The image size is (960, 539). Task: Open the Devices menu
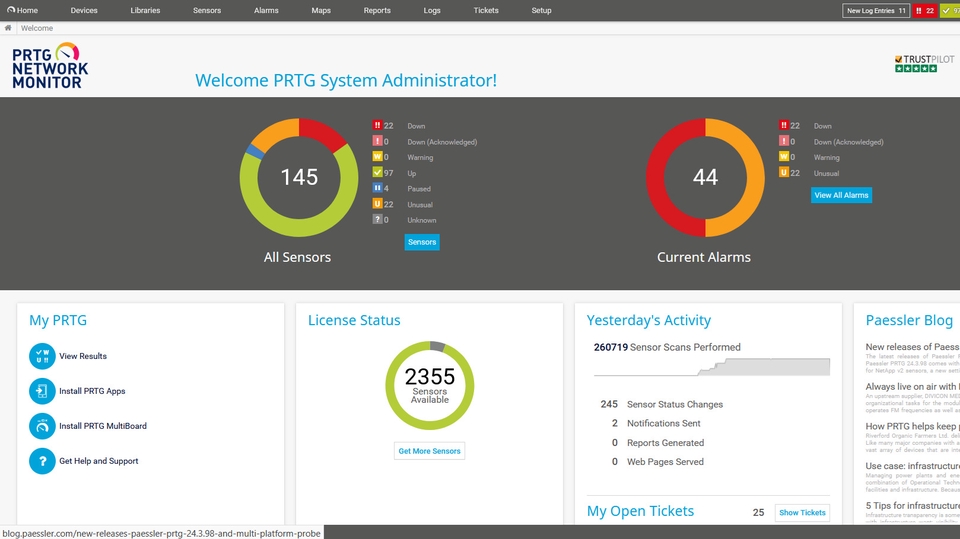84,10
